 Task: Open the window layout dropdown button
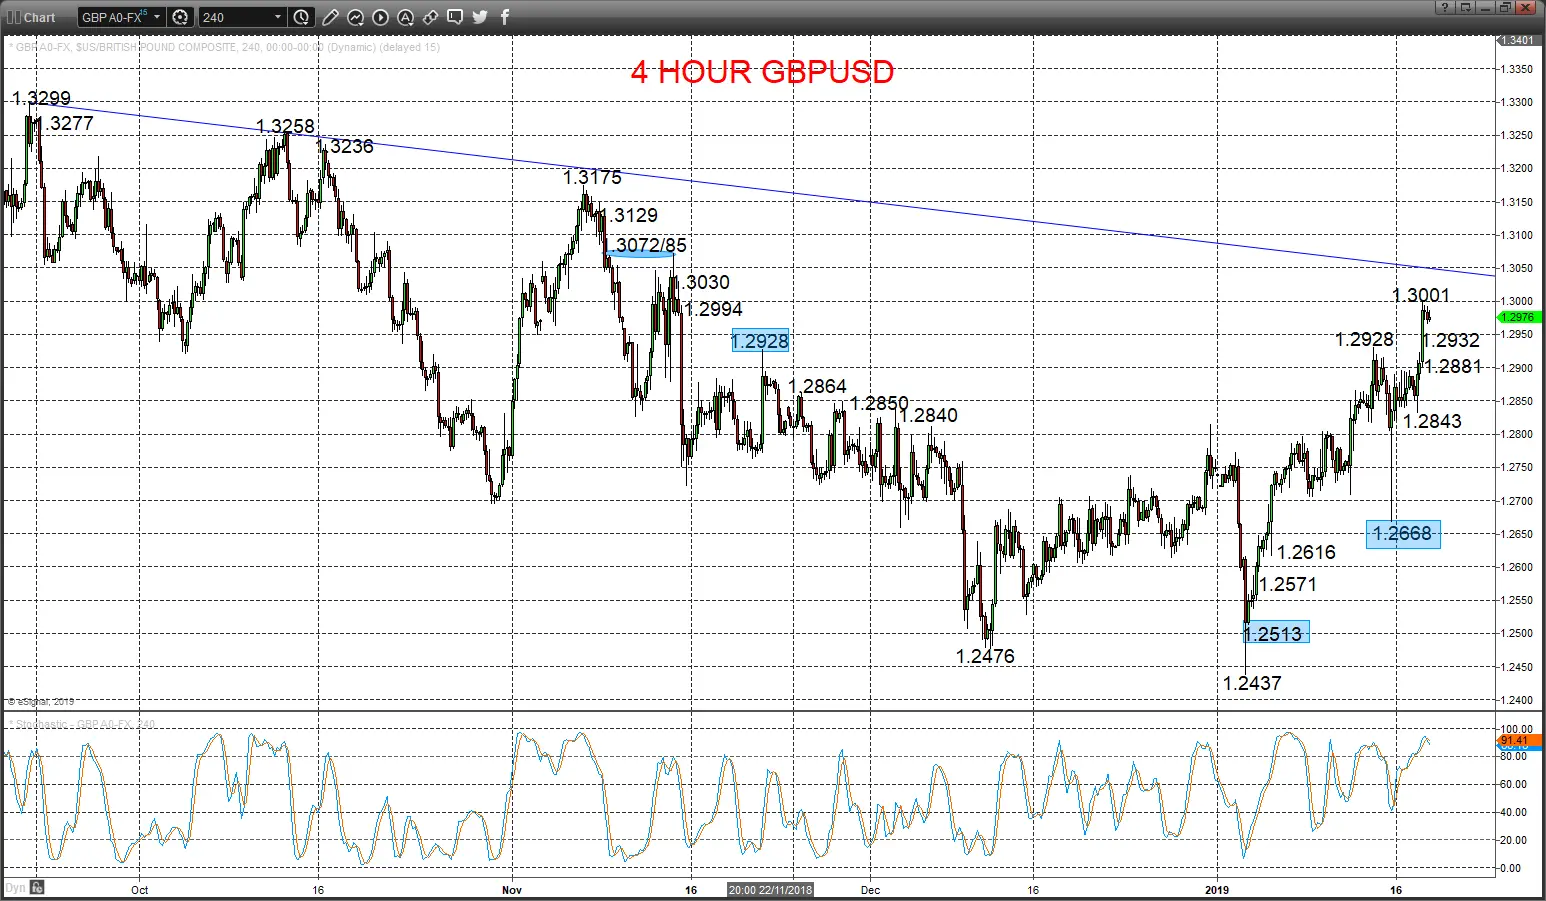click(1466, 8)
